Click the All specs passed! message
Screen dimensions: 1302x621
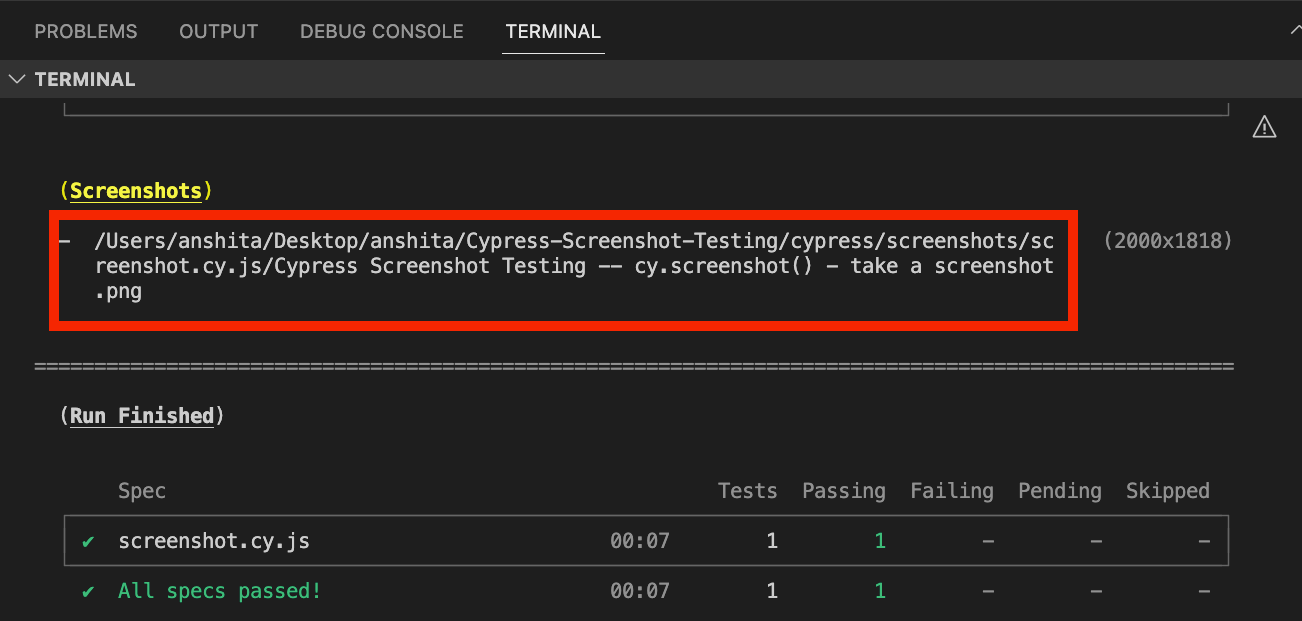[220, 591]
